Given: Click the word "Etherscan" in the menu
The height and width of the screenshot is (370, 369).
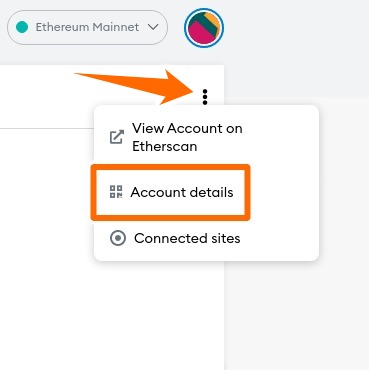Looking at the screenshot, I should pyautogui.click(x=164, y=146).
